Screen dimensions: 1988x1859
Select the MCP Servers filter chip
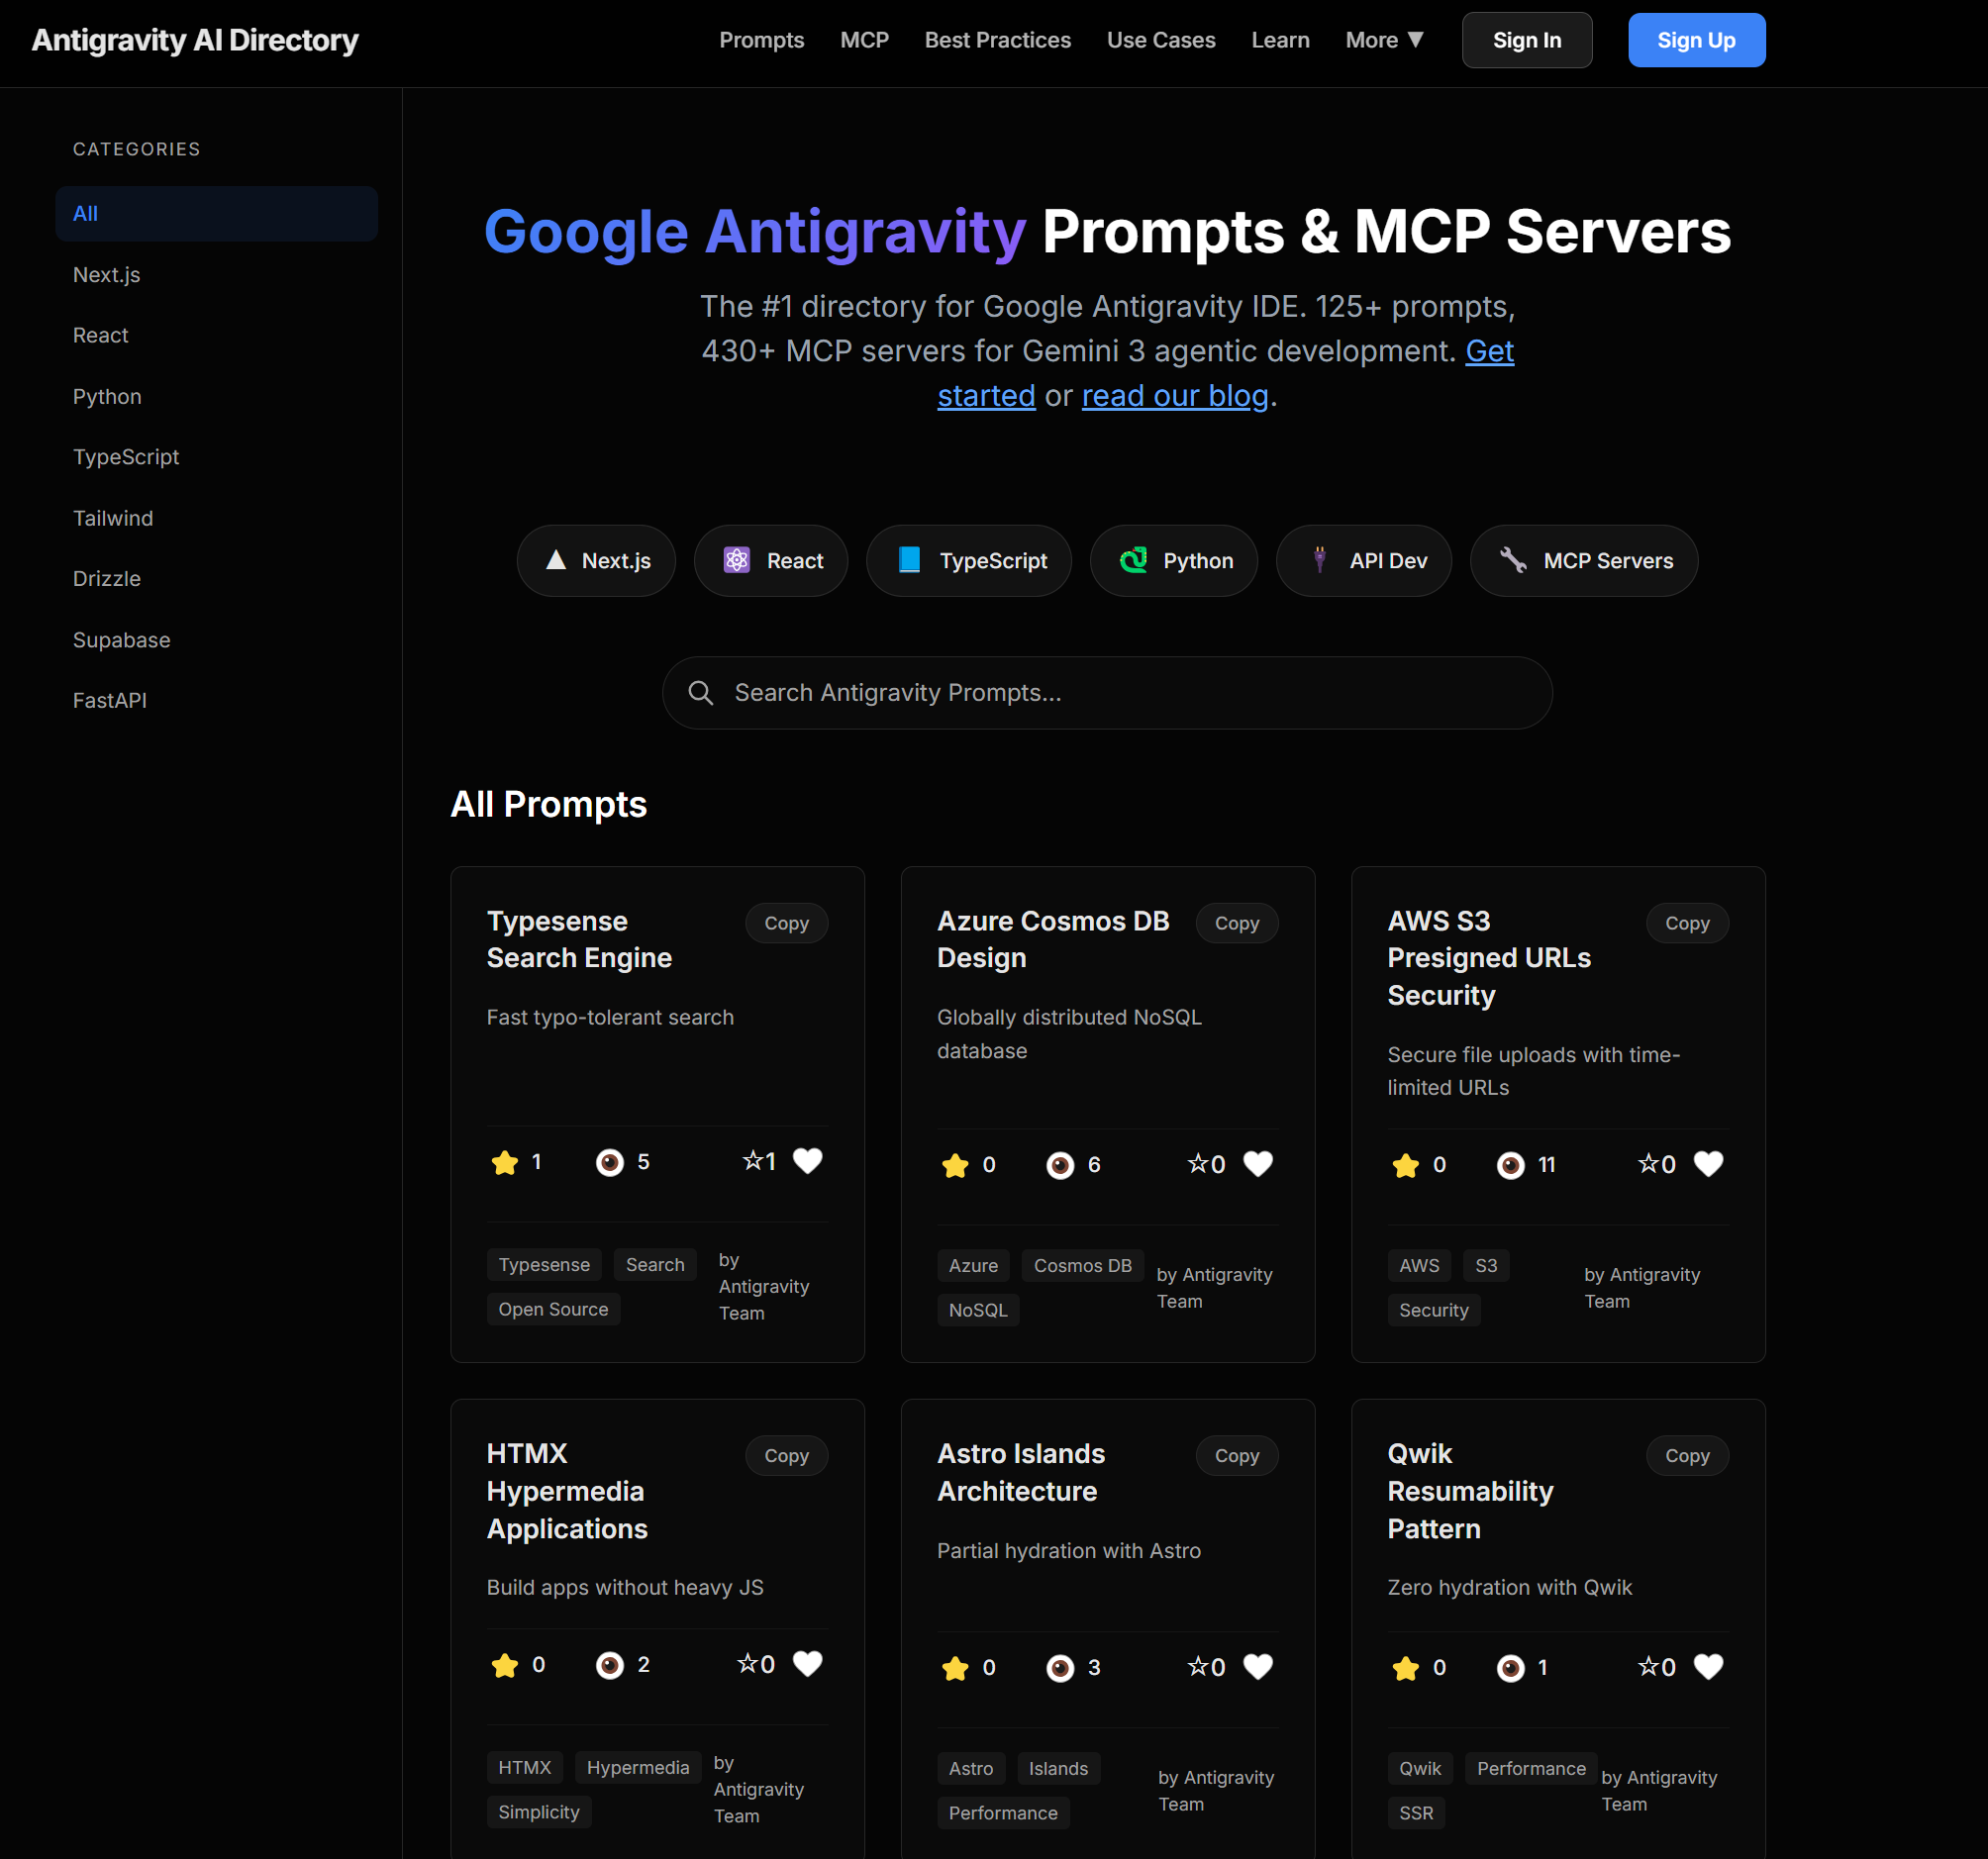tap(1583, 561)
